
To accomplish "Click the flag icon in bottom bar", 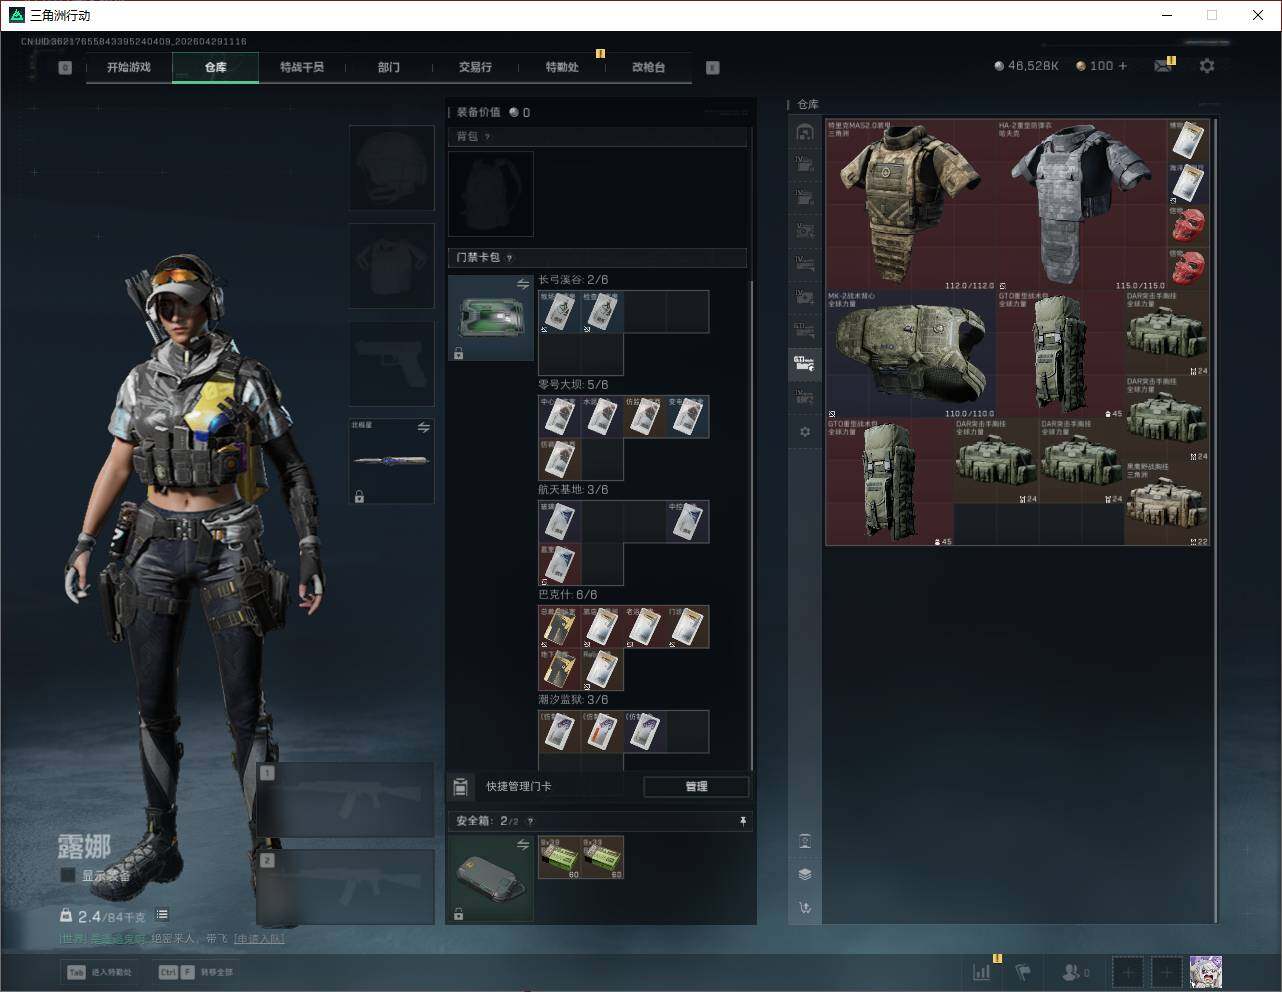I will [x=1023, y=972].
